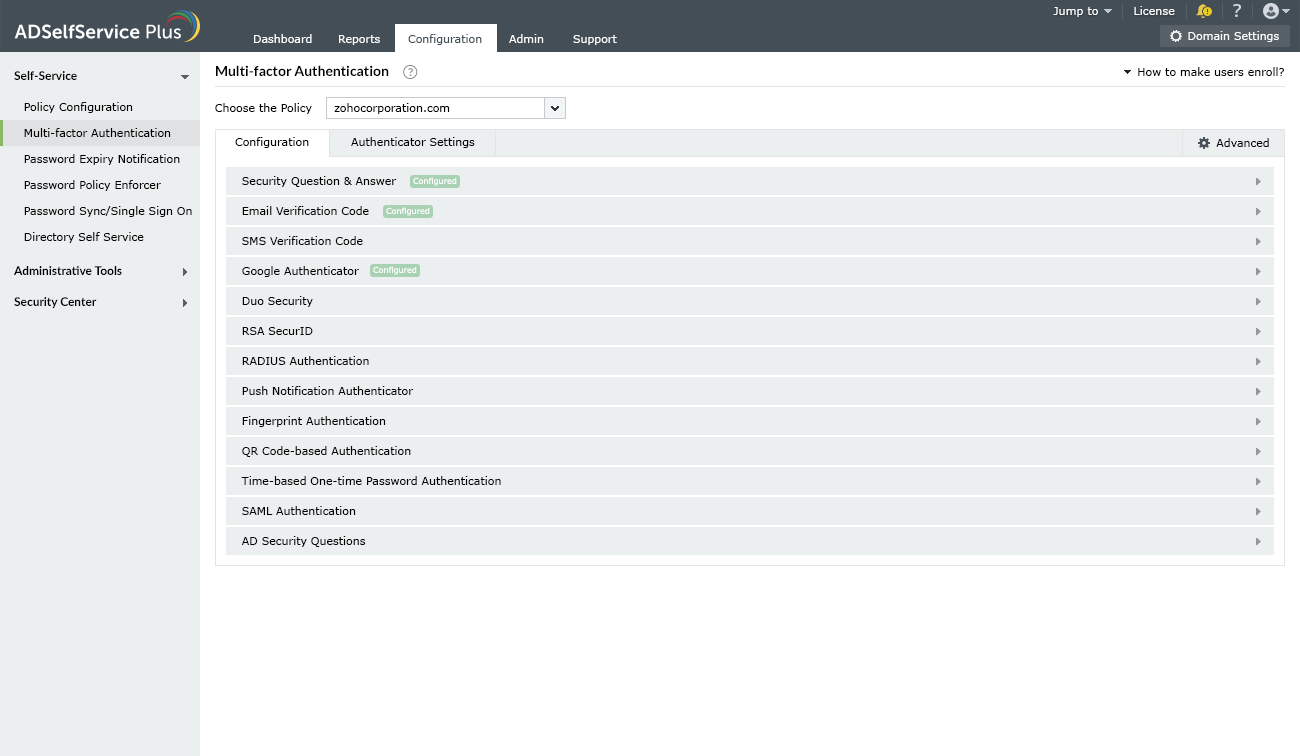Viewport: 1300px width, 756px height.
Task: Click the ADSelfService Plus logo
Action: (x=107, y=27)
